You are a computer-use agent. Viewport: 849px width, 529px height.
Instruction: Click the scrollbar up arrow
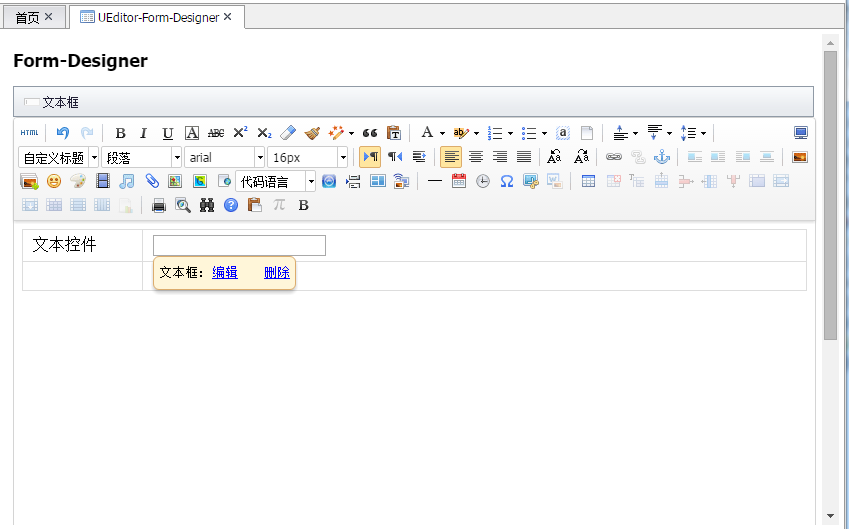tap(830, 42)
